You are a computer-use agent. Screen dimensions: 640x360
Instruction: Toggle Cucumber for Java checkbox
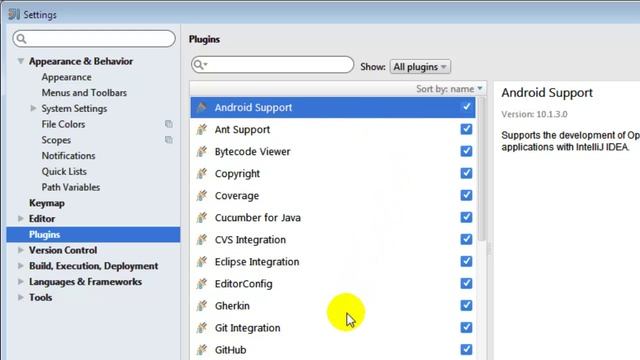pos(466,217)
